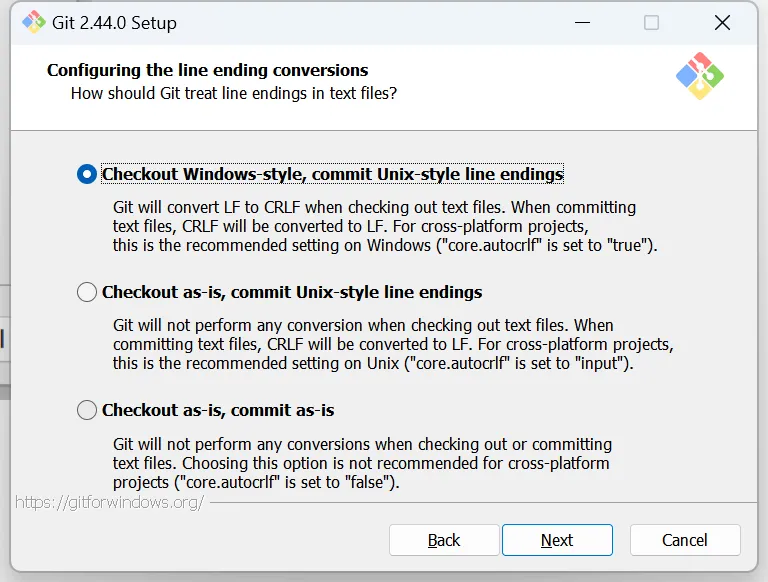Click the description mentioning core.autocrlf set to false

(x=362, y=462)
